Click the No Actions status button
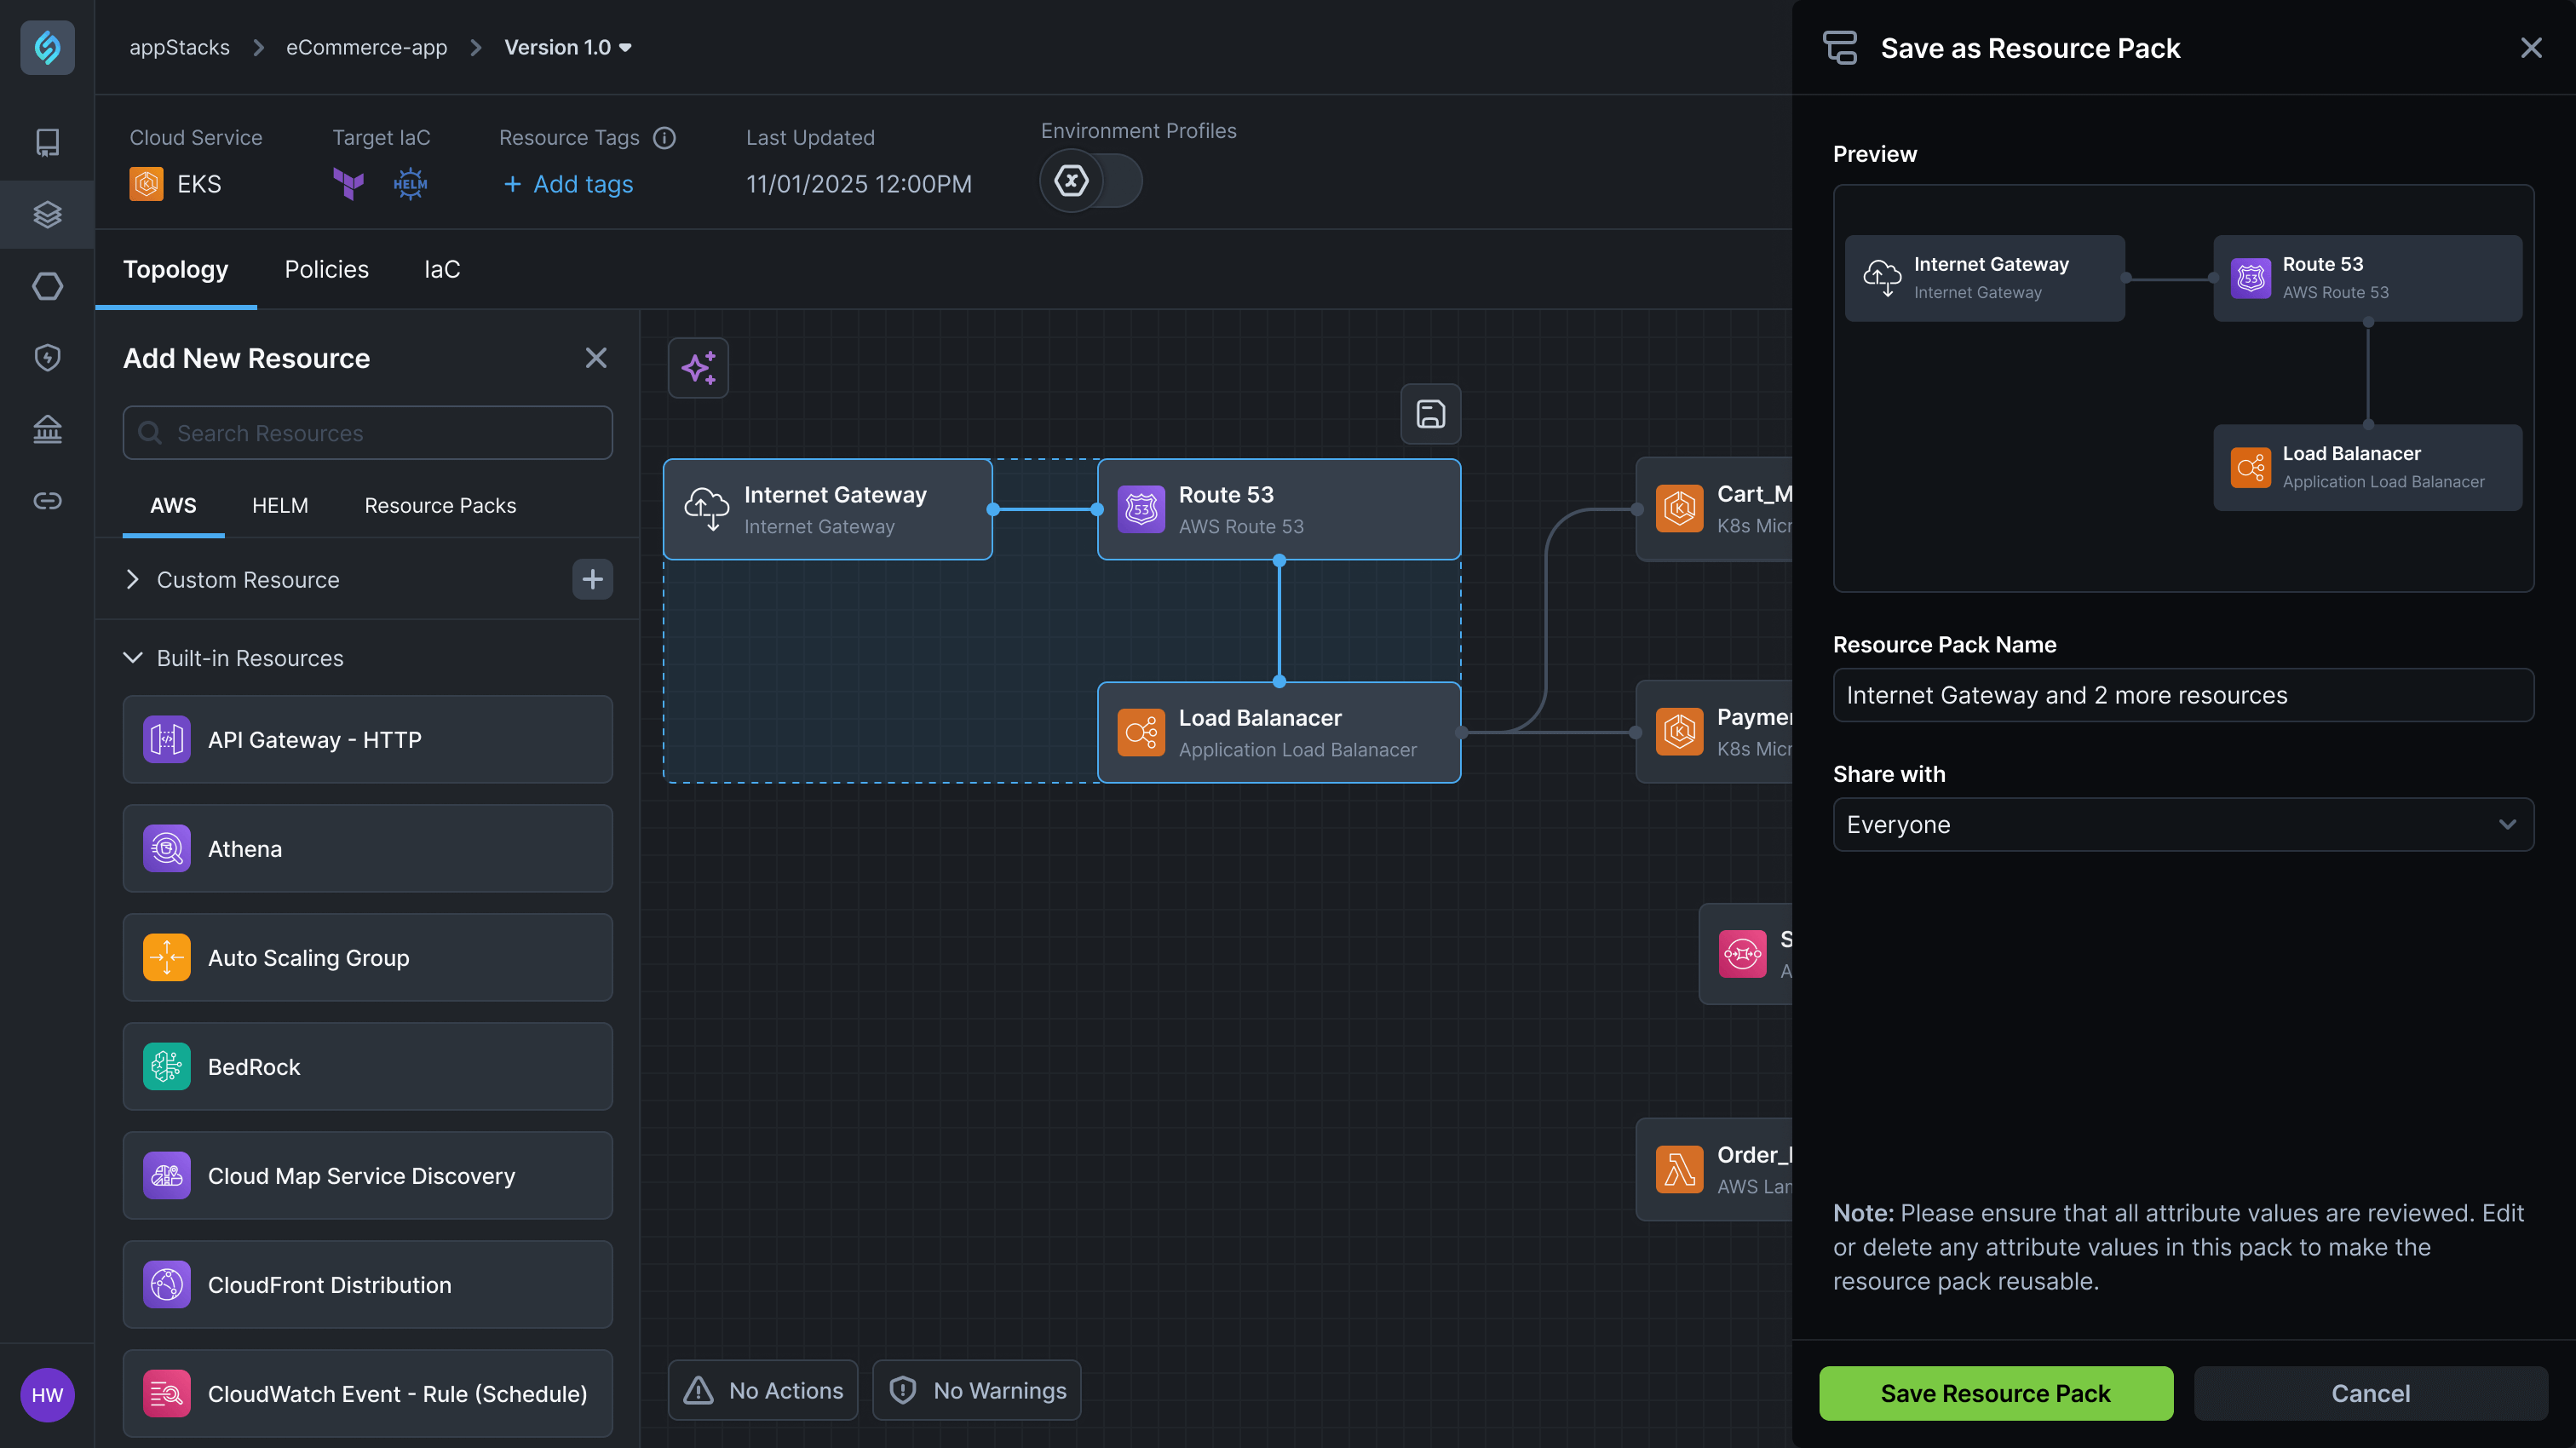The image size is (2576, 1448). 763,1390
